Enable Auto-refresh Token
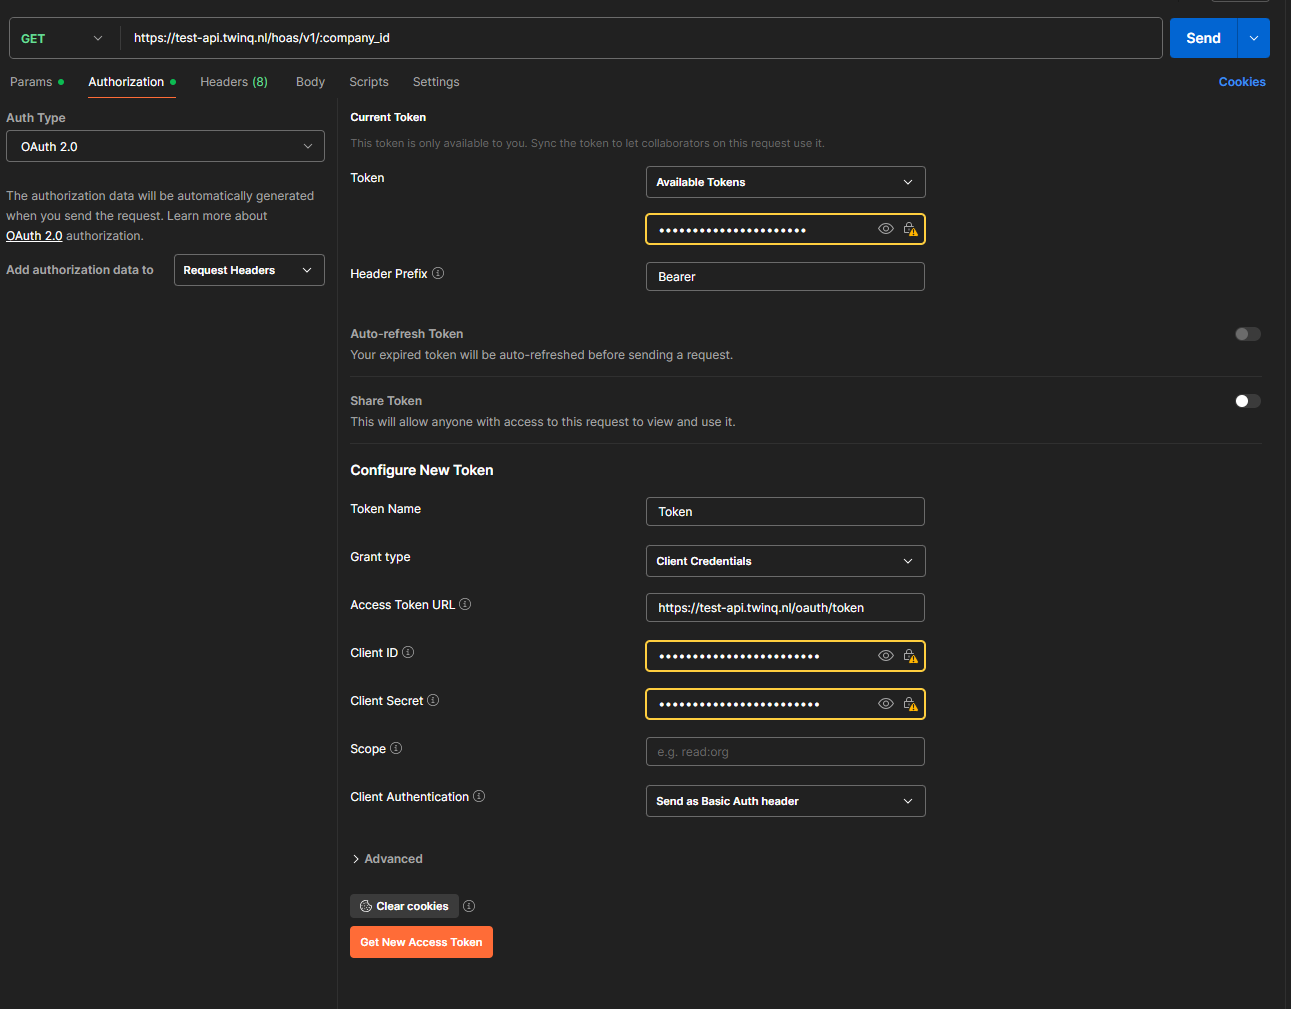This screenshot has height=1009, width=1291. coord(1247,334)
